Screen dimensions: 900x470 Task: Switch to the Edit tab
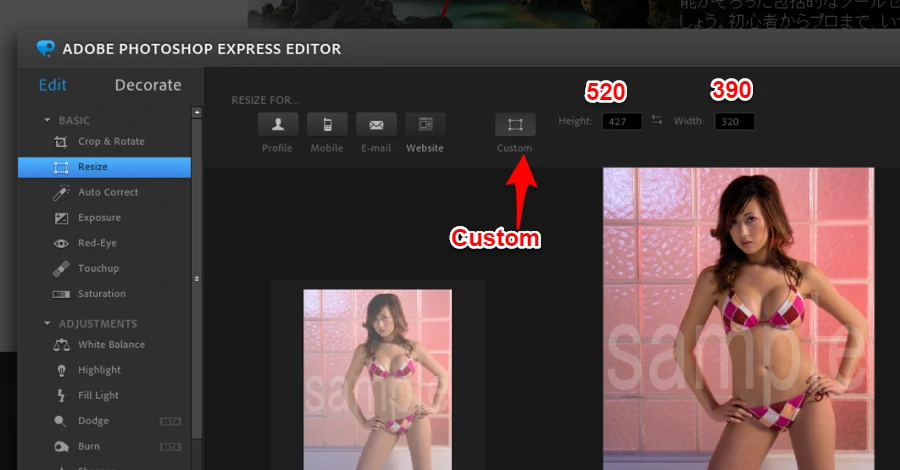pyautogui.click(x=53, y=85)
